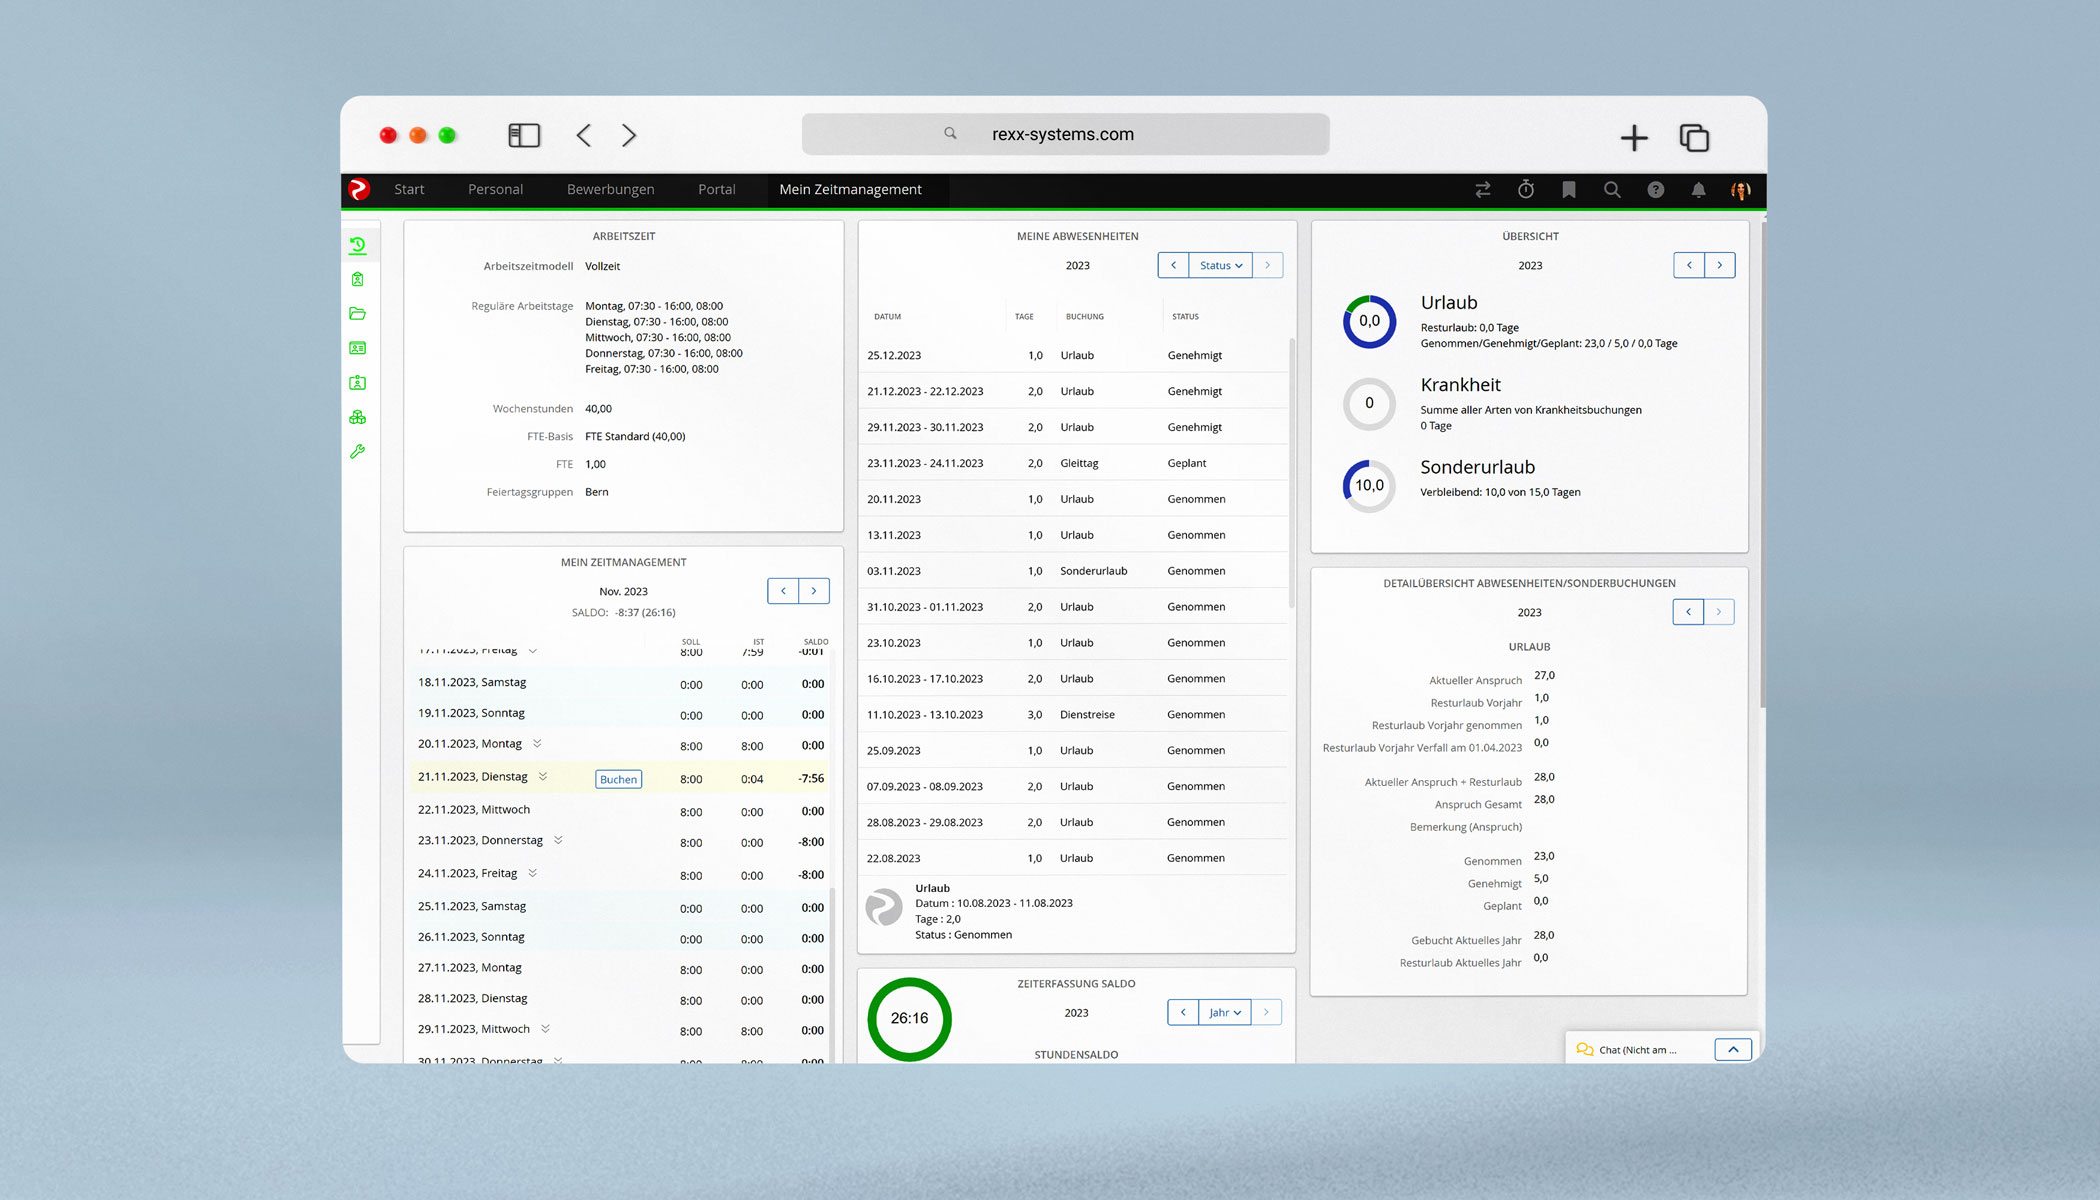Click the browser address bar showing rexx-systems.com

pyautogui.click(x=1063, y=133)
